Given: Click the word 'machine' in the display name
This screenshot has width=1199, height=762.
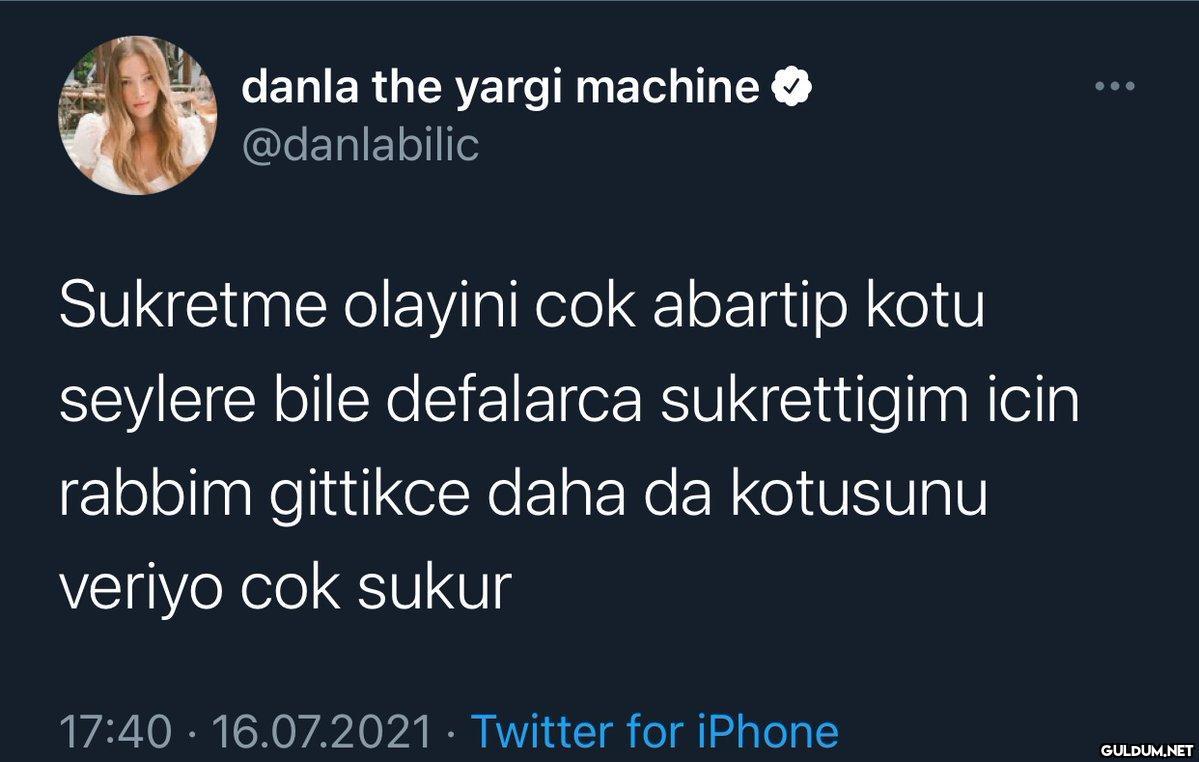Looking at the screenshot, I should click(x=668, y=86).
